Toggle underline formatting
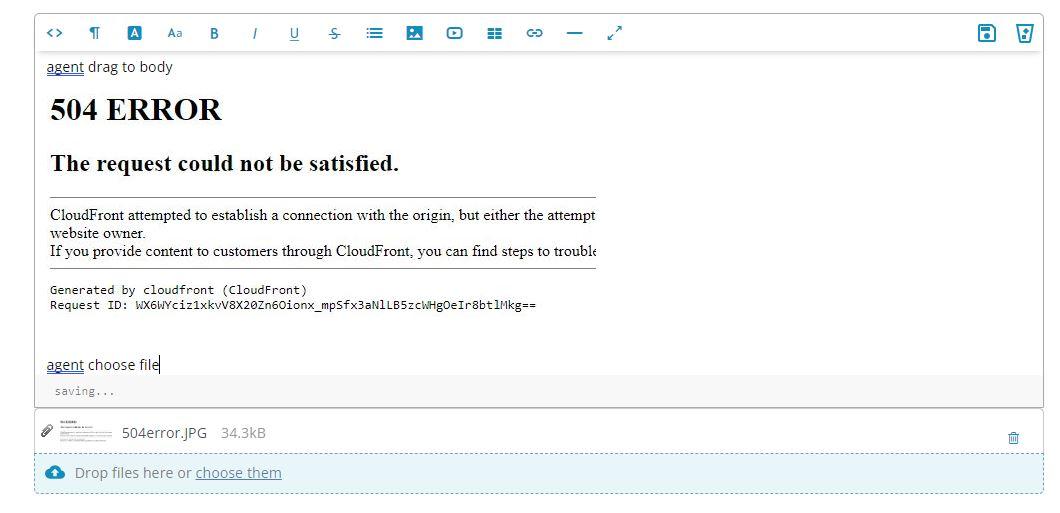 pos(294,33)
